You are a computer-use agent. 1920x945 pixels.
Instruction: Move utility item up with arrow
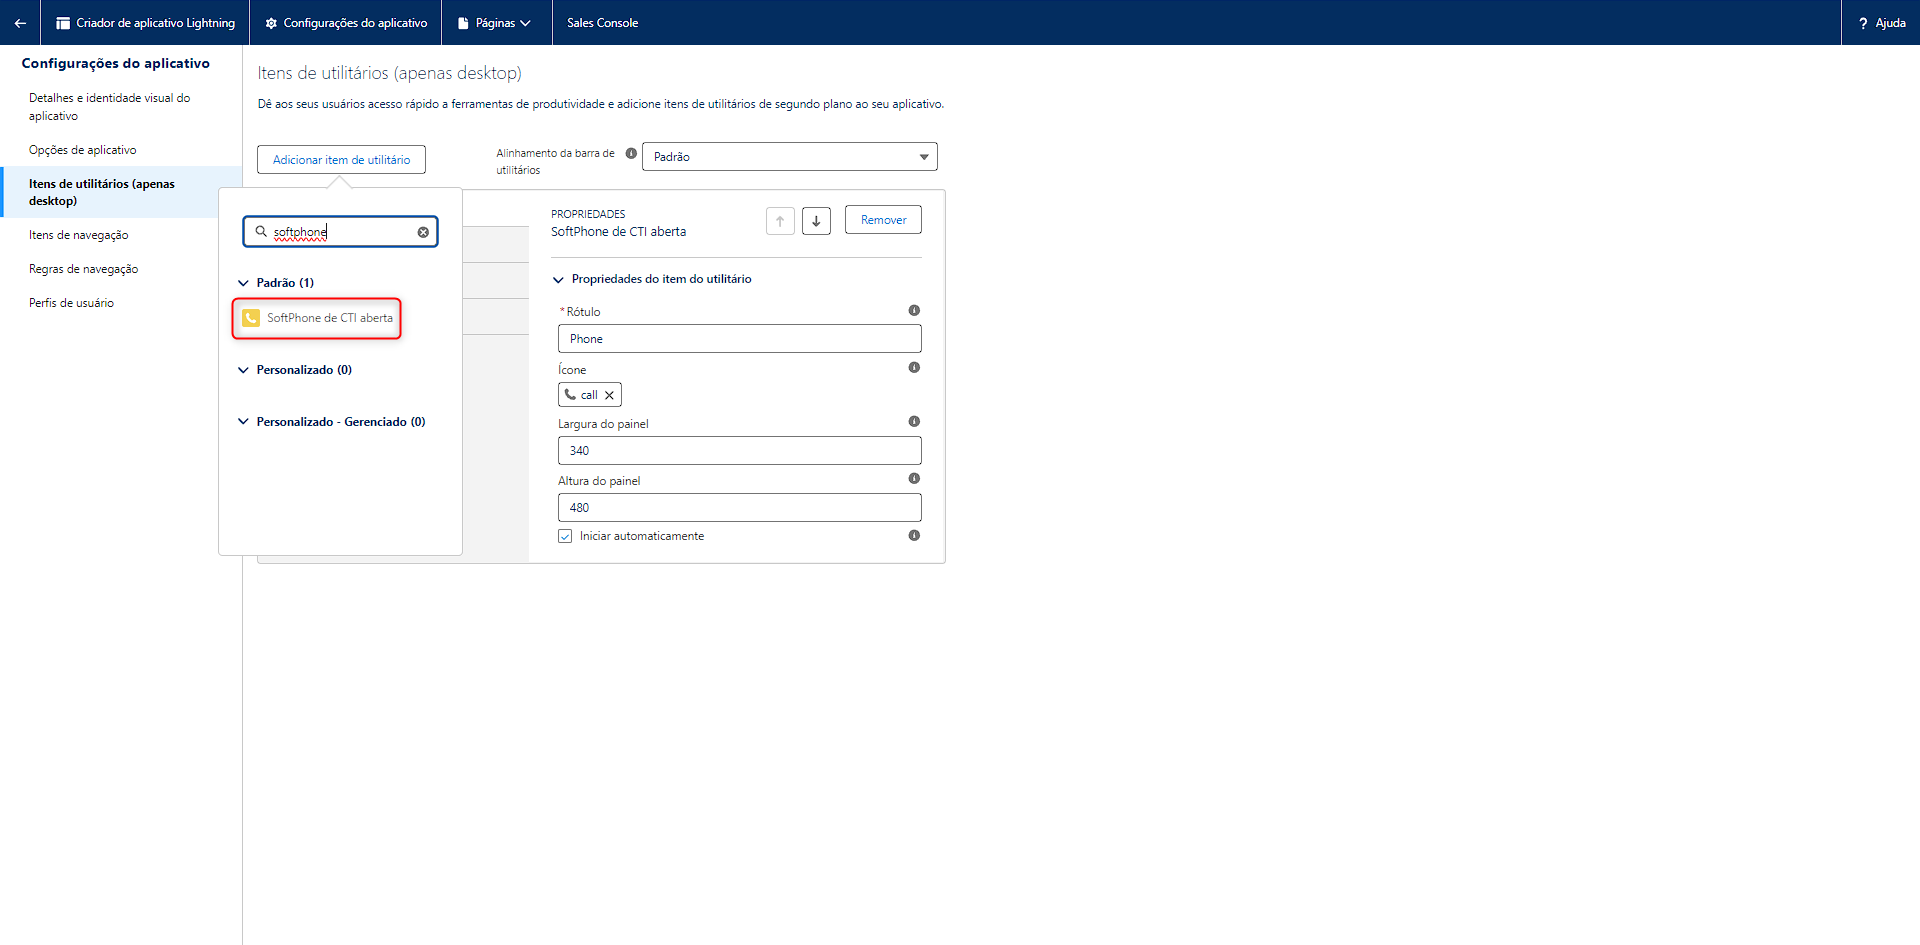click(x=780, y=221)
